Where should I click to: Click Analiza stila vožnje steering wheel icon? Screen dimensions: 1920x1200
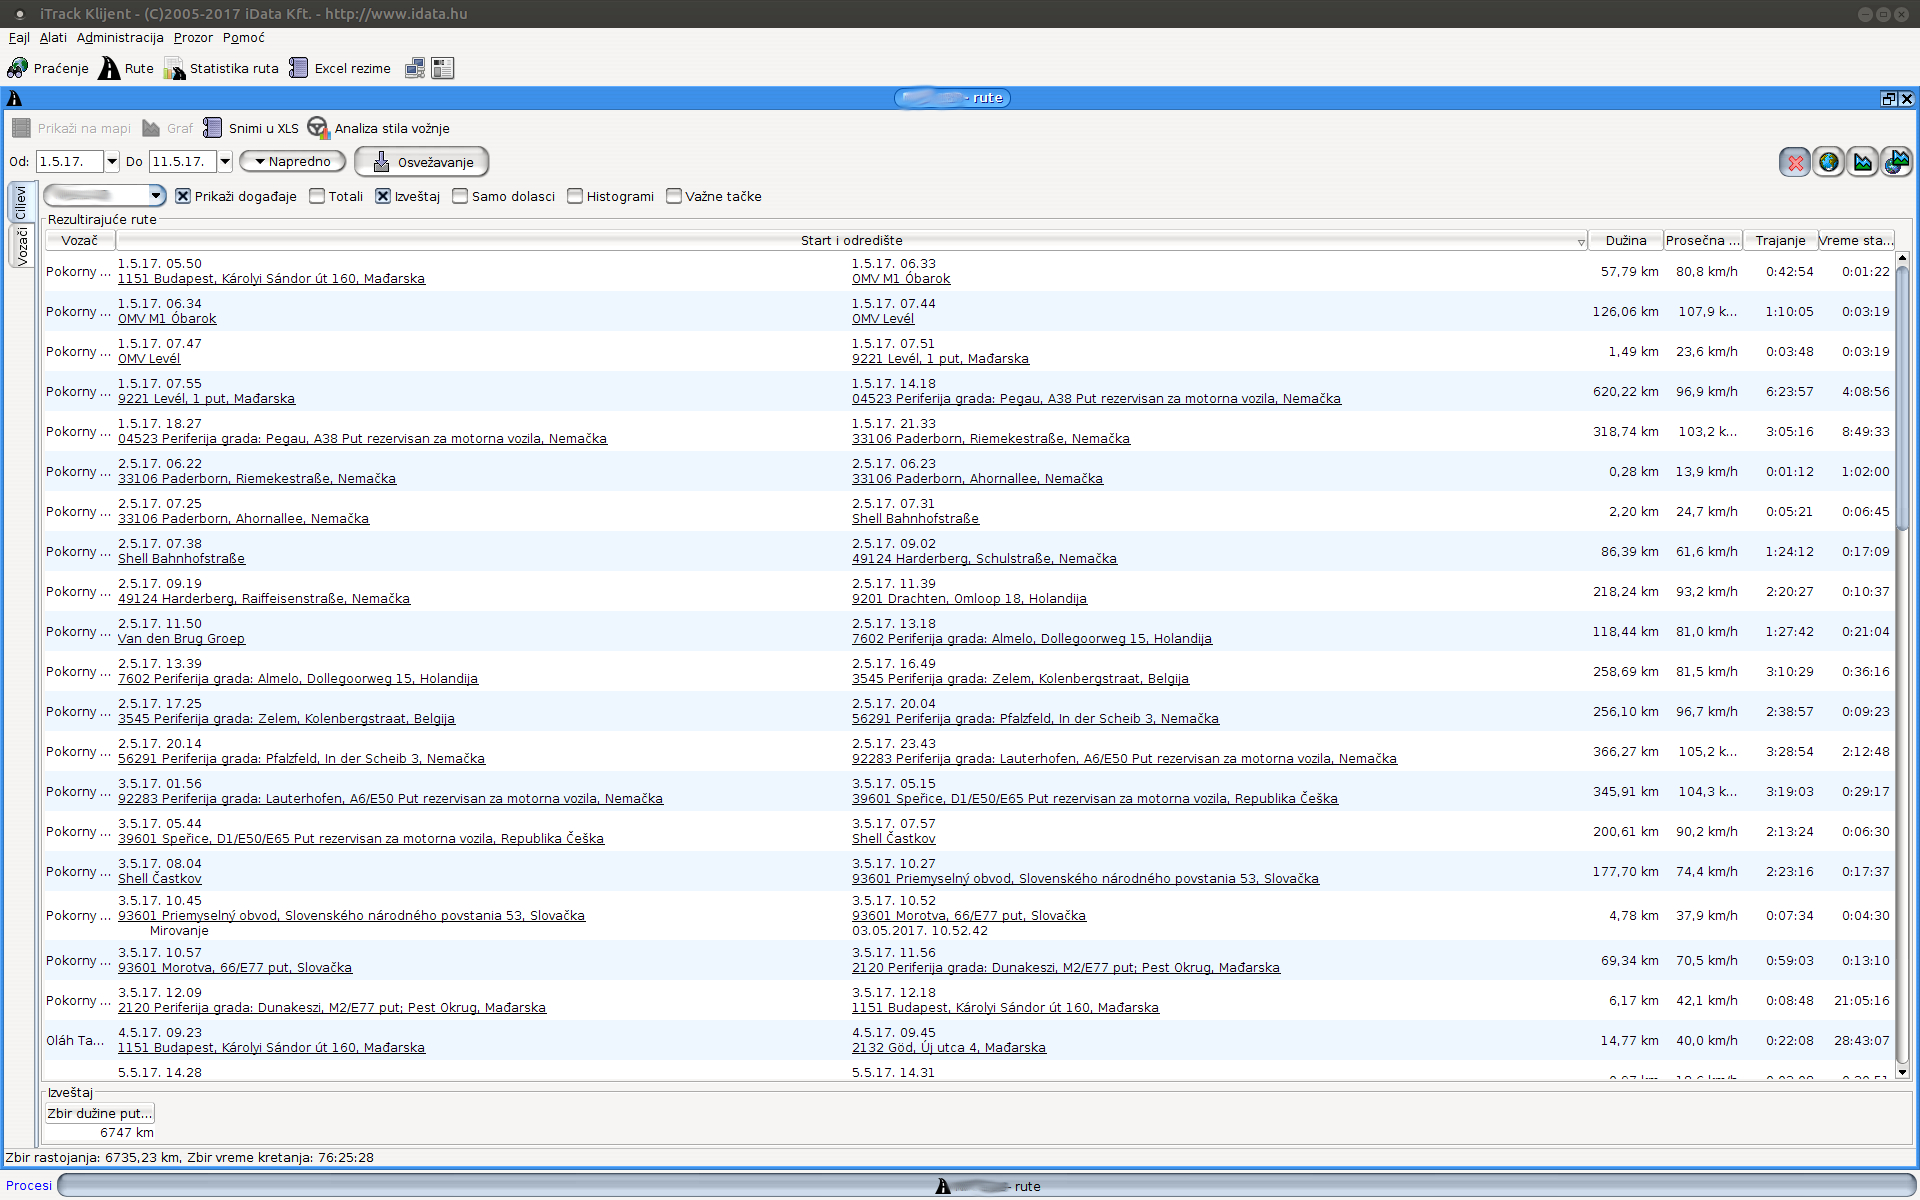tap(318, 128)
